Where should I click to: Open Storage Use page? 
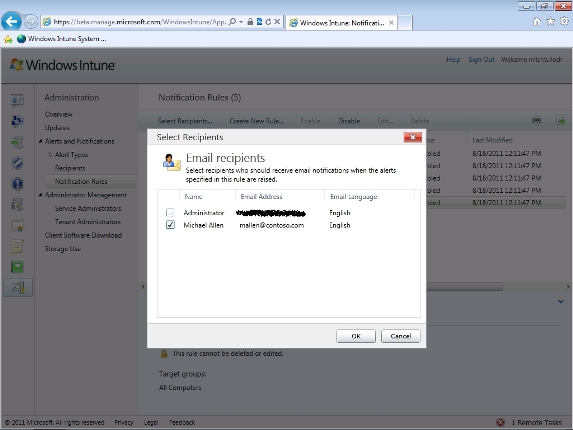coord(62,249)
